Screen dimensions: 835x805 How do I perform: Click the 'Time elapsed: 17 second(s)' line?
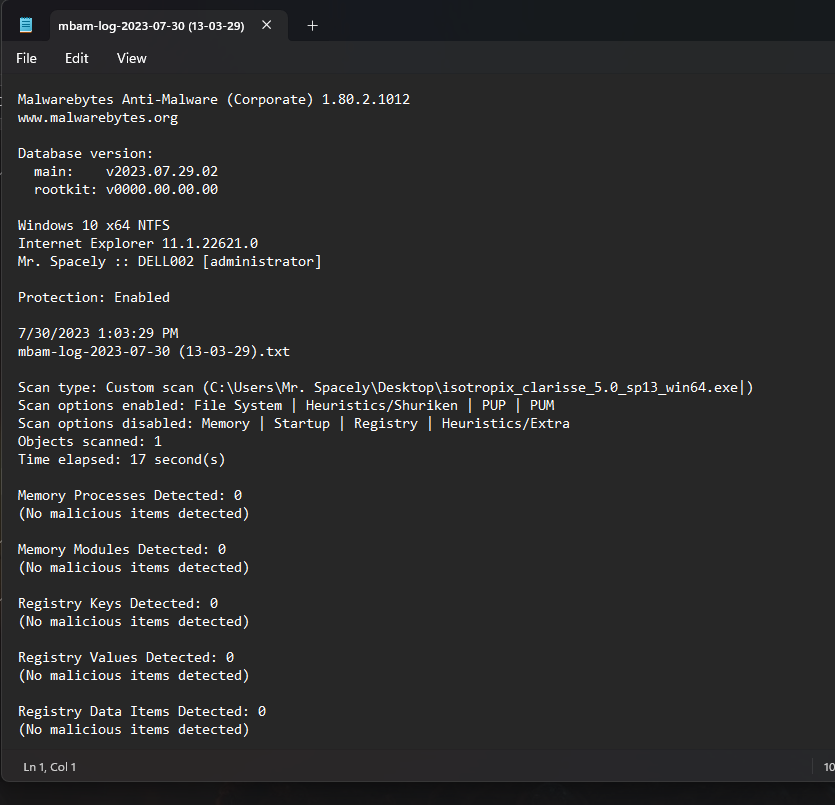[x=121, y=459]
